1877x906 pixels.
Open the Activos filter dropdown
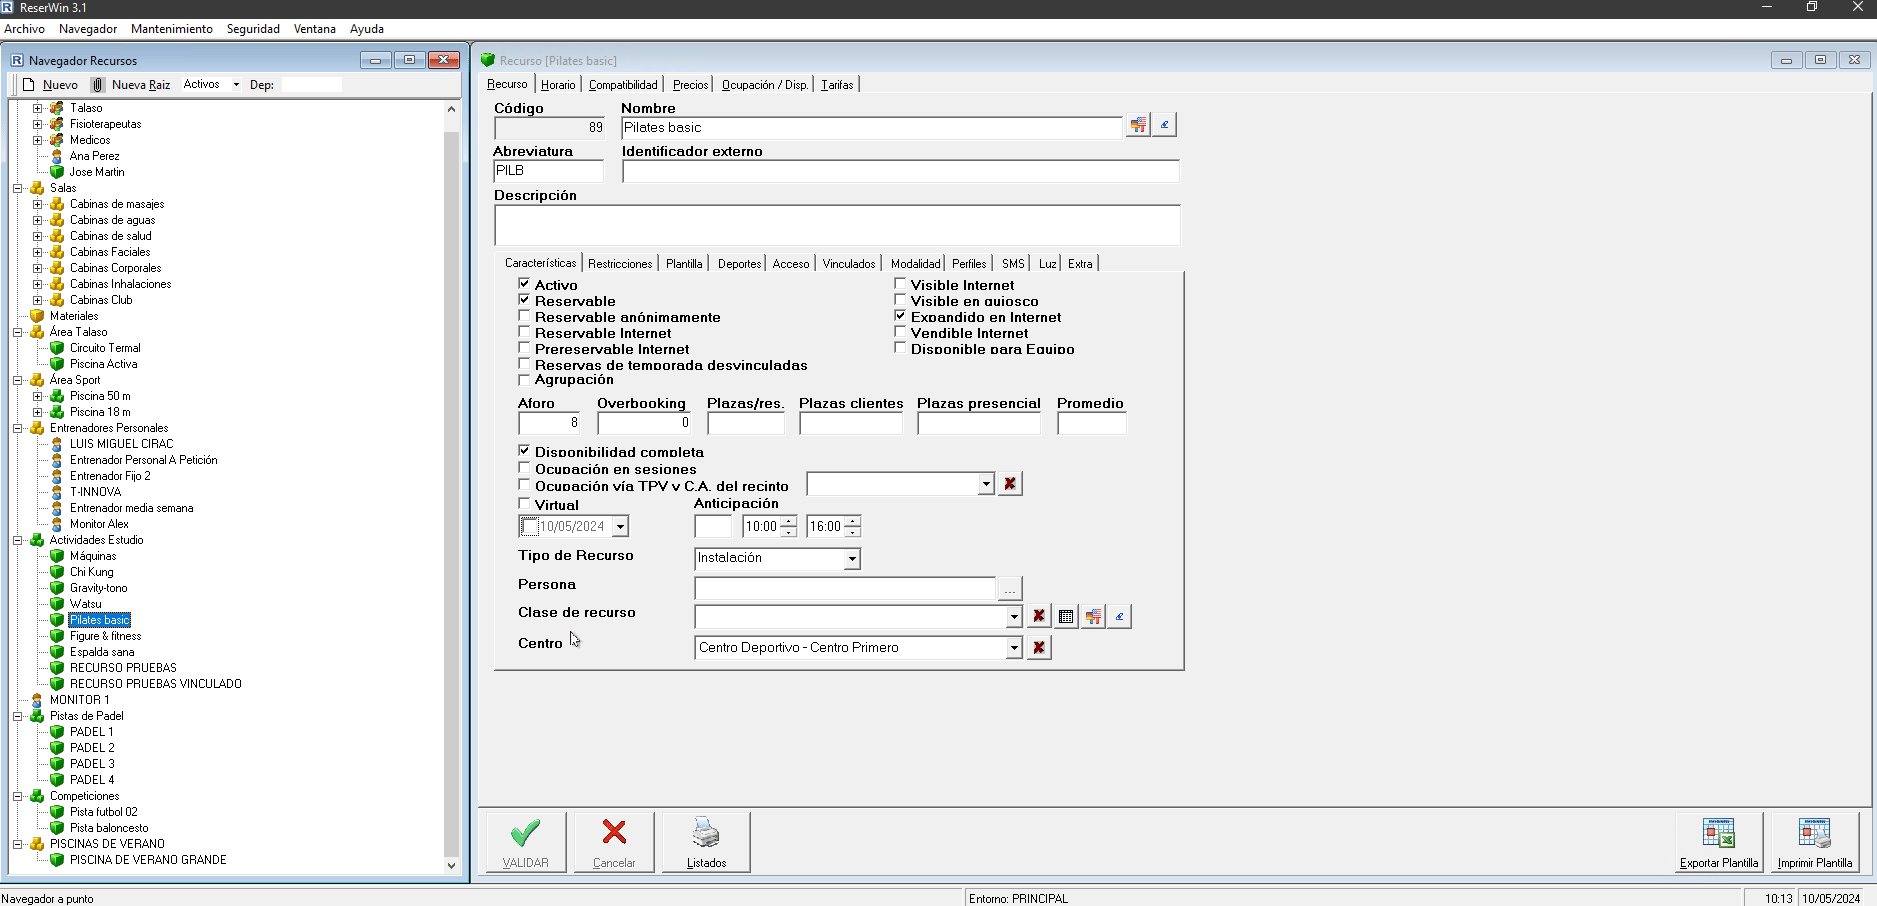point(236,85)
